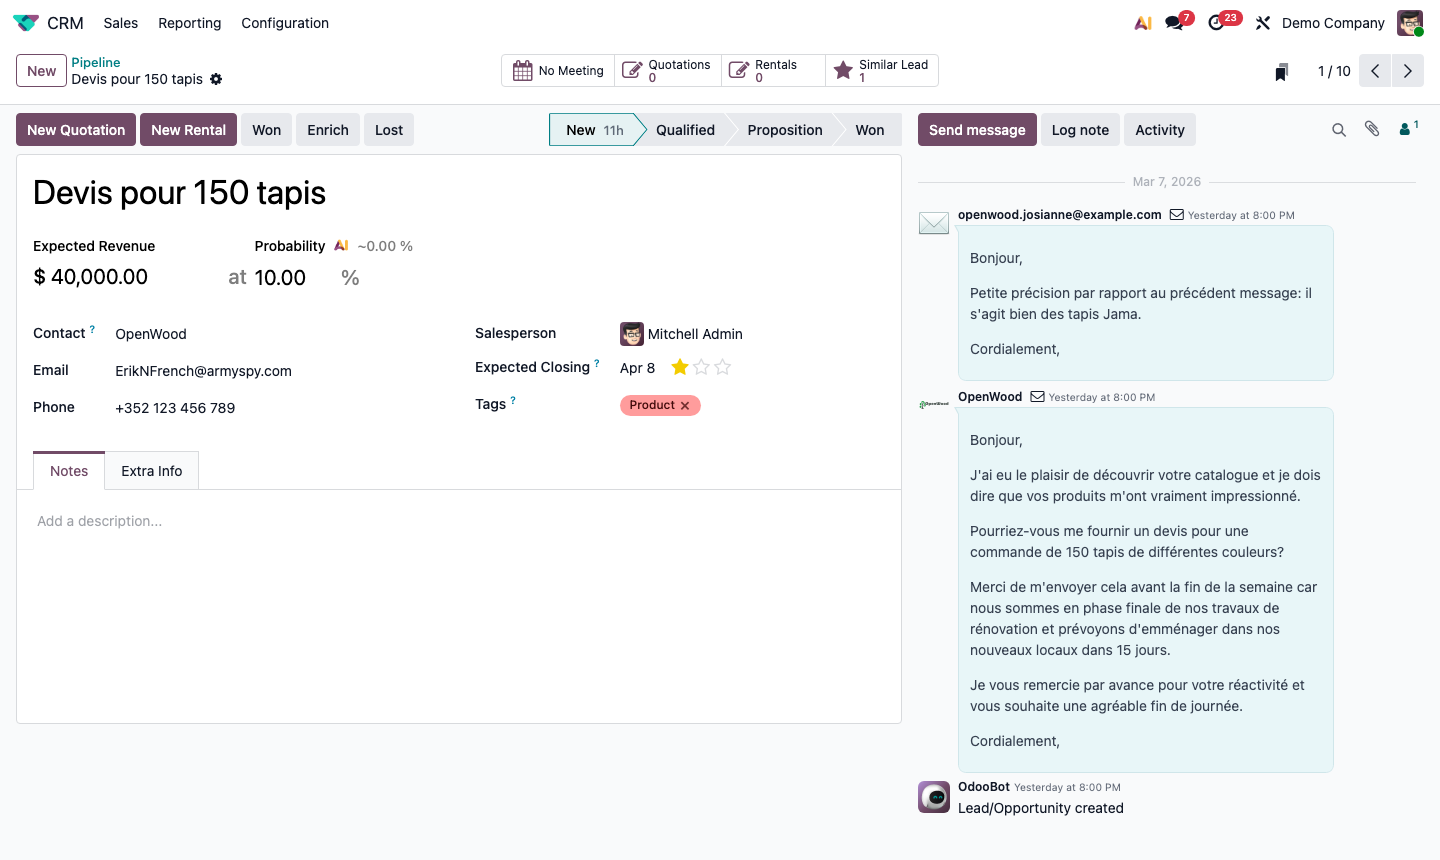Switch to the Extra Info tab
The height and width of the screenshot is (860, 1440).
[x=151, y=470]
